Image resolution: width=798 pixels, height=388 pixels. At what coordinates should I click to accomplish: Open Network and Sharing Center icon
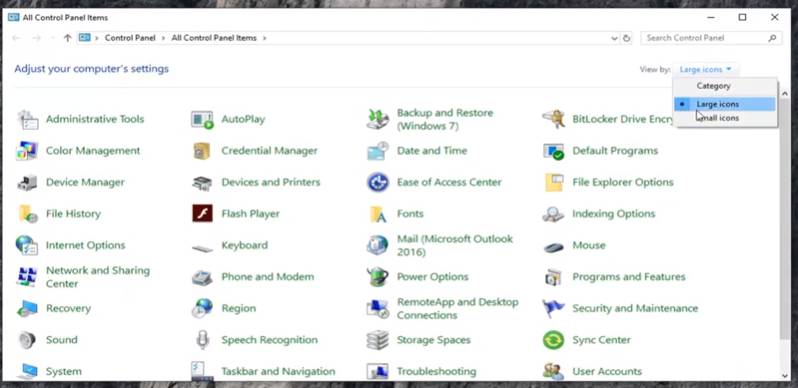click(x=27, y=277)
